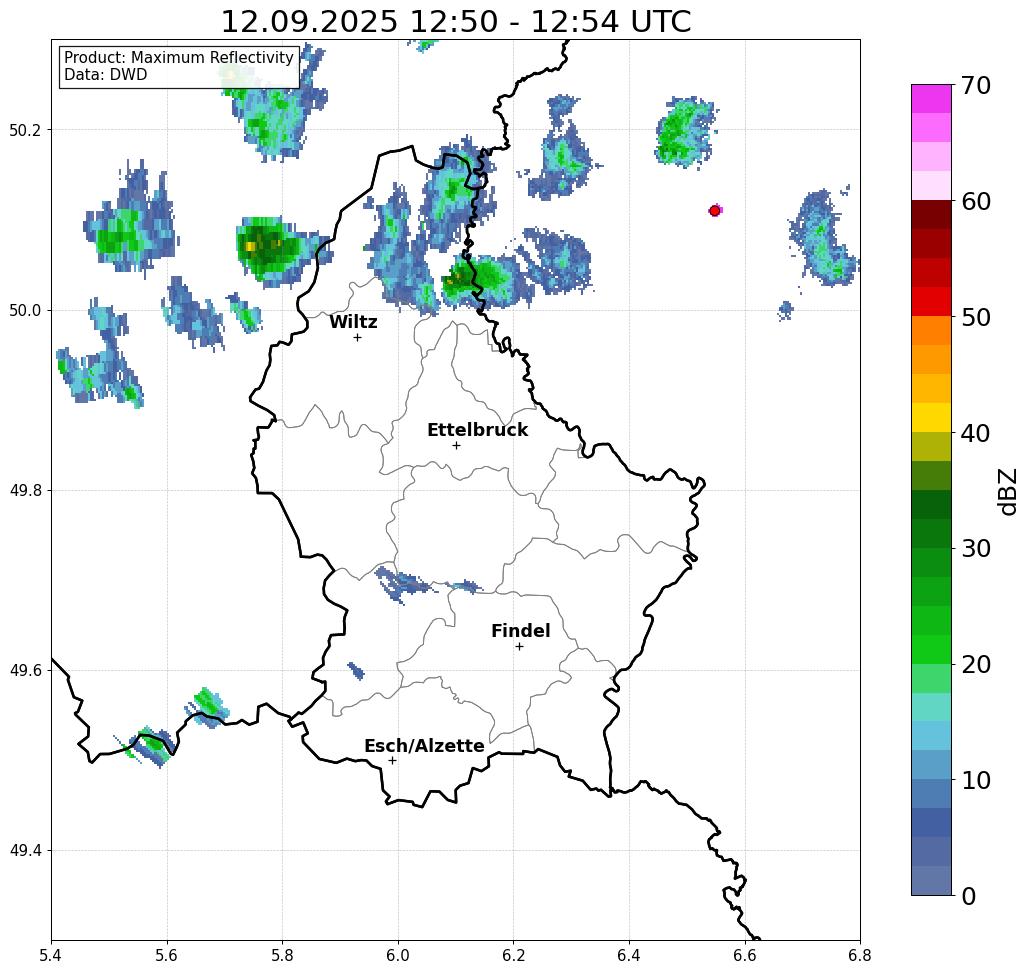Click the 10 label on the dBZ colorbar
The image size is (1029, 973).
[975, 780]
